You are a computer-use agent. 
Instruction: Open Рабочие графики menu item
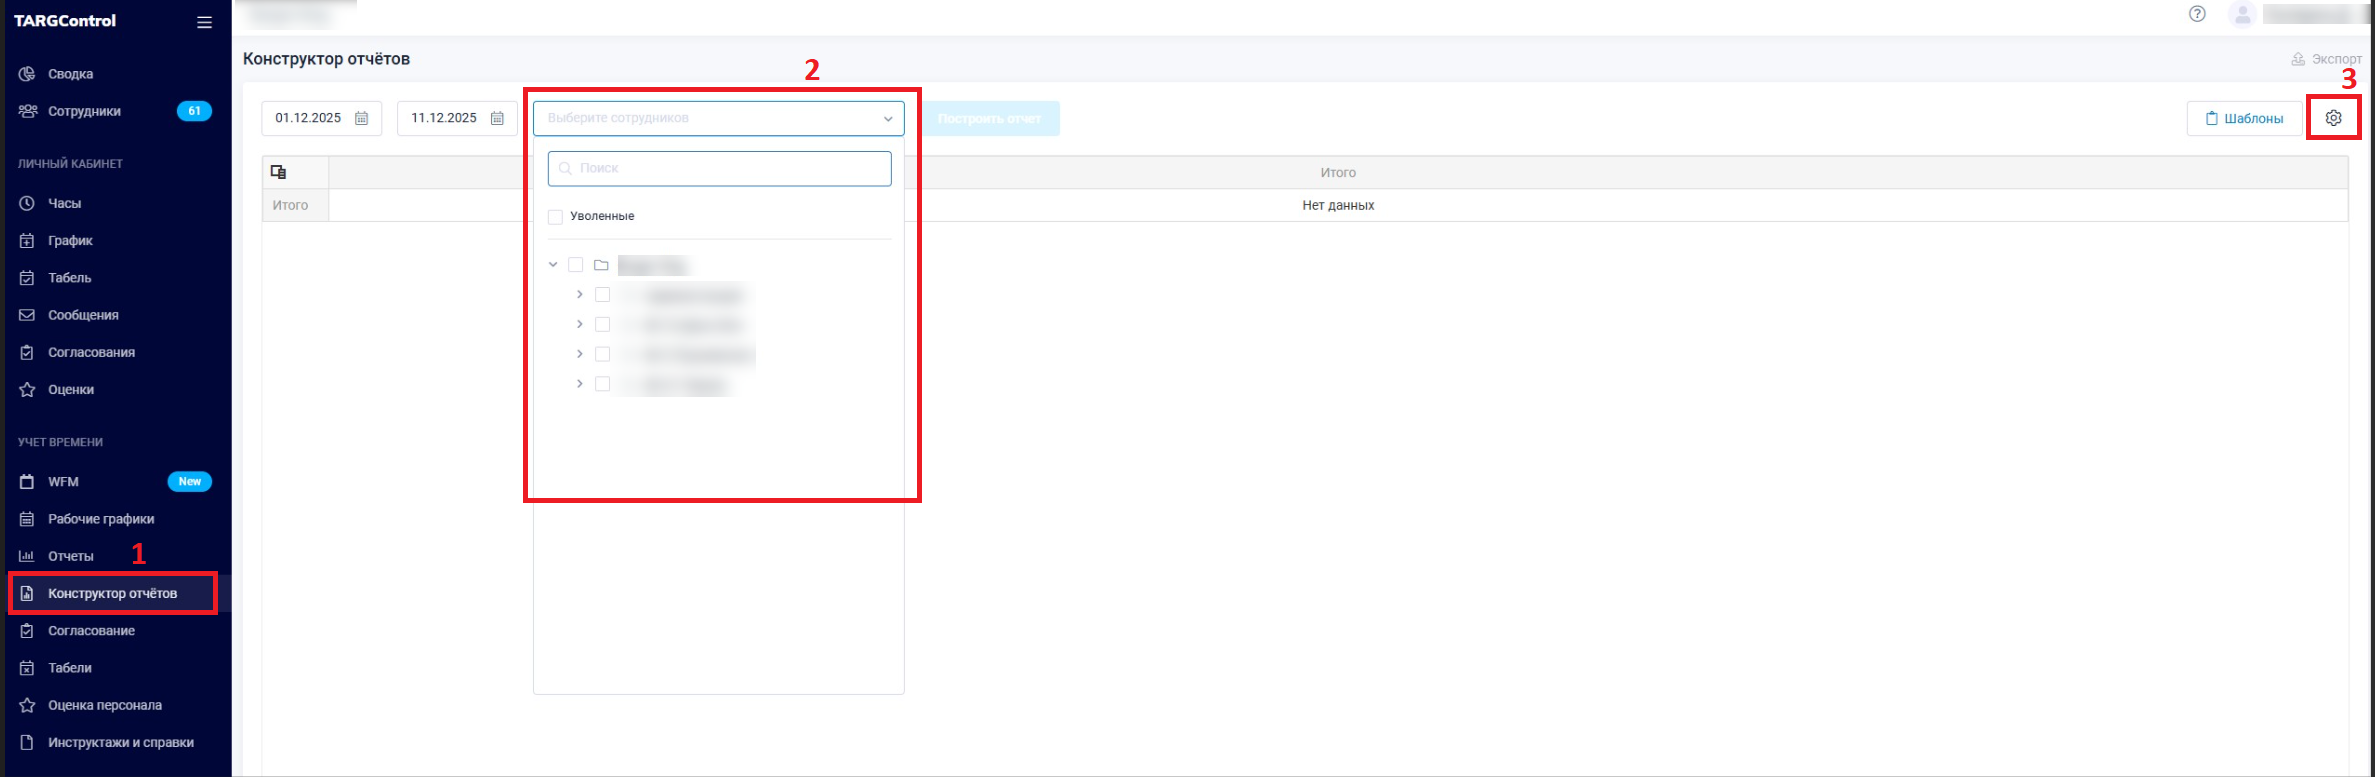point(100,519)
